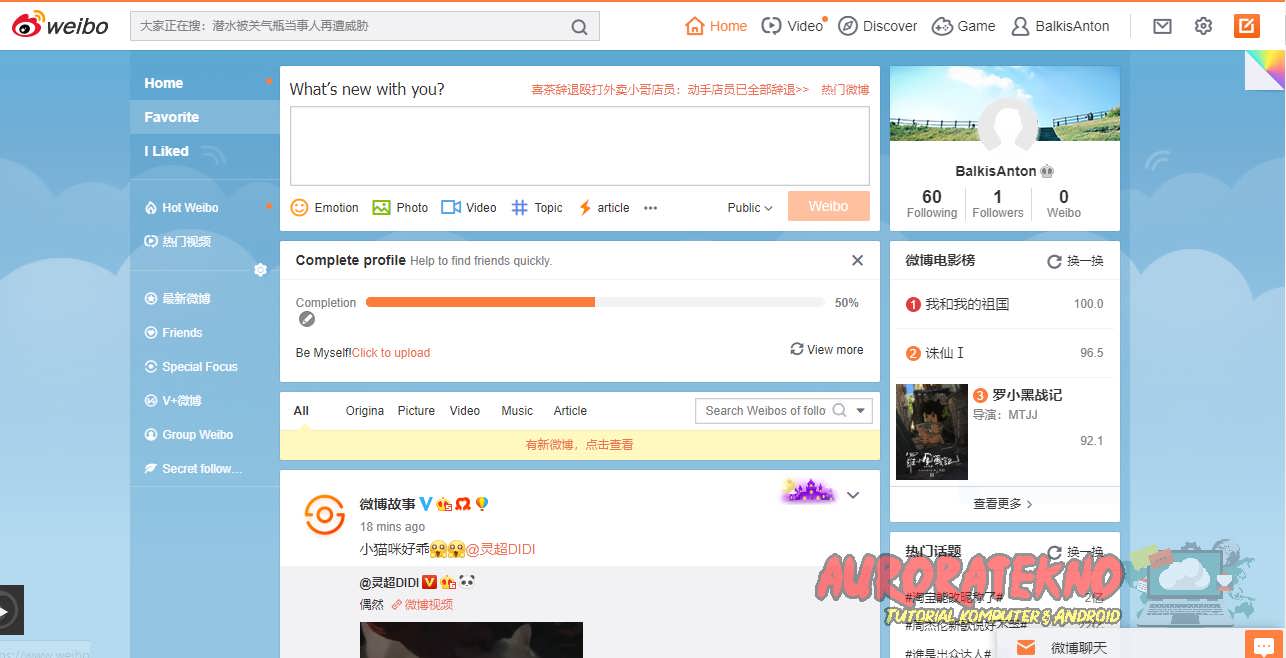Open the 热门微博 link
This screenshot has width=1286, height=658.
tap(845, 90)
